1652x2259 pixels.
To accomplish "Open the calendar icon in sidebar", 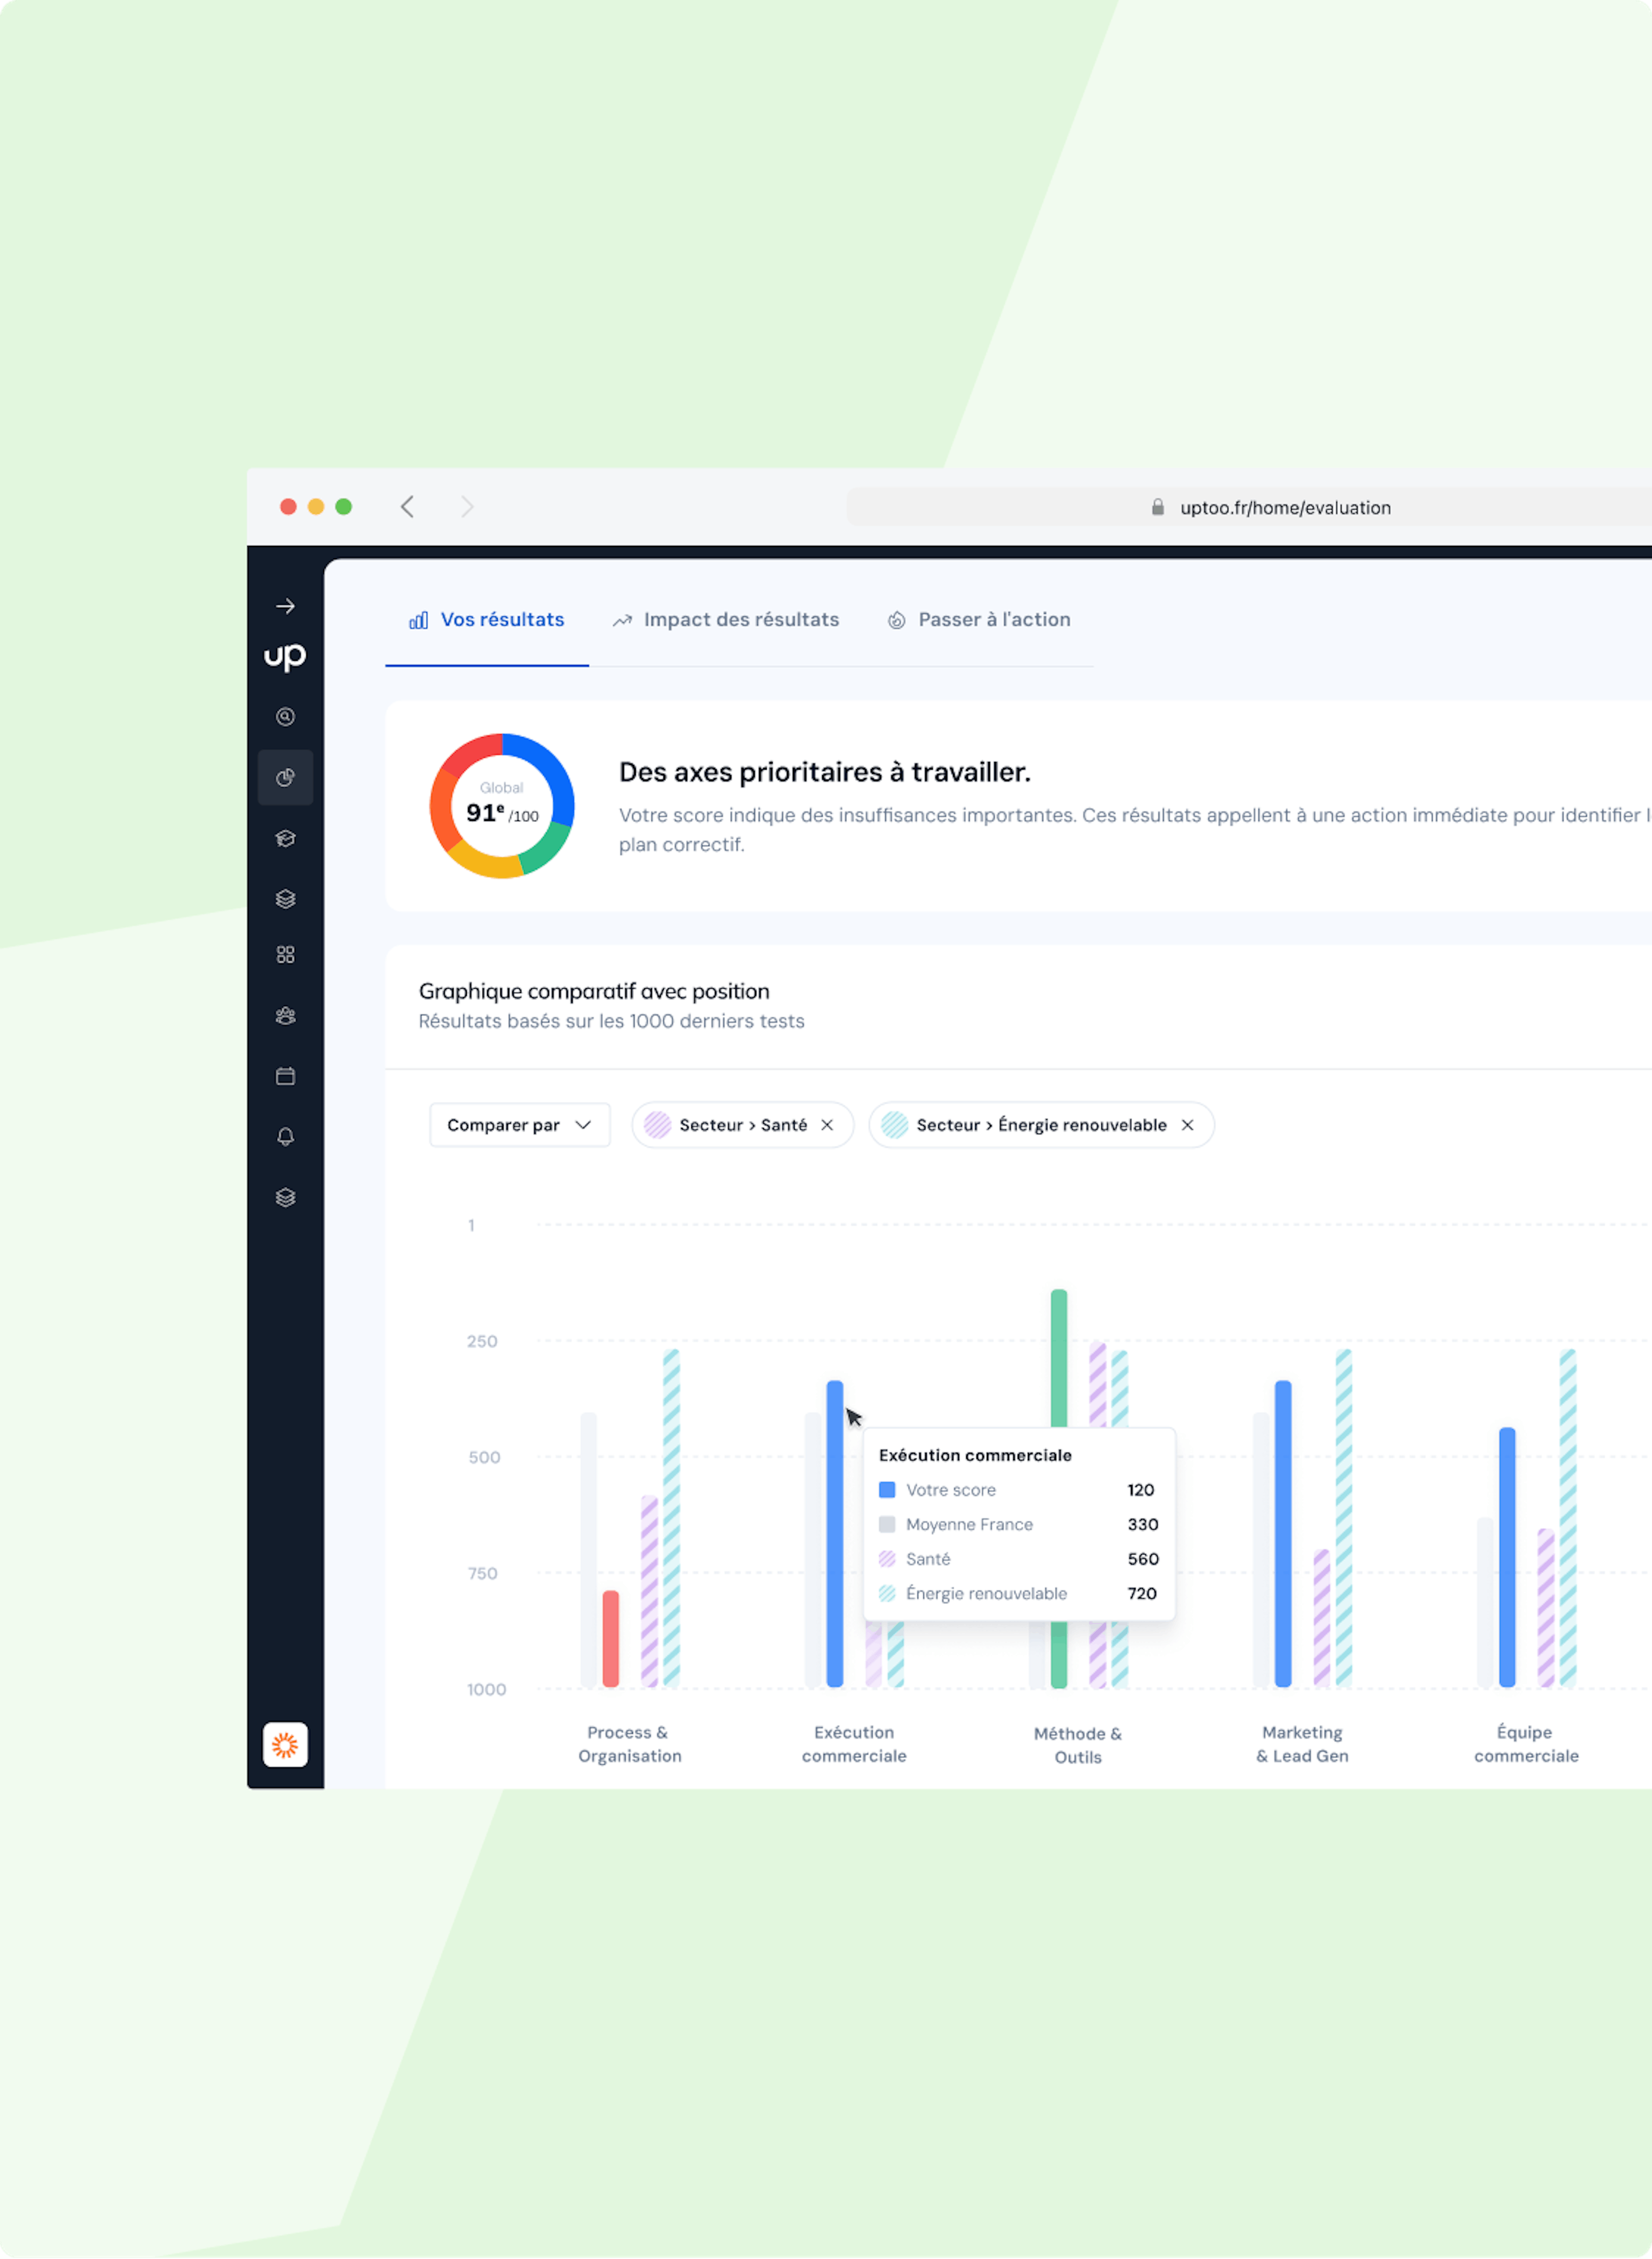I will (x=285, y=1076).
